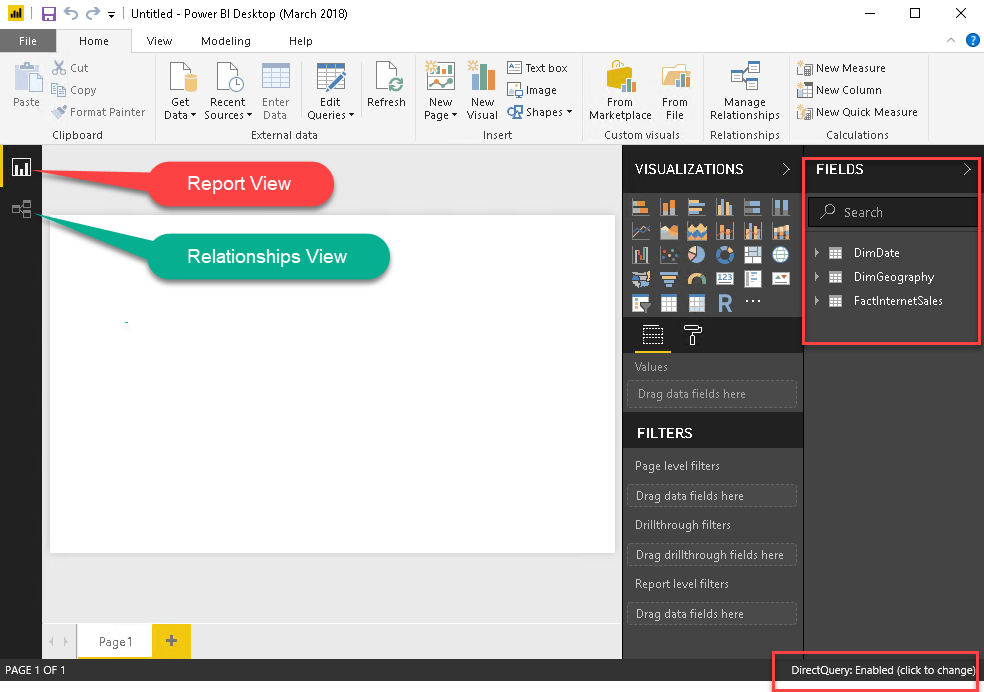
Task: Open the Help menu
Action: 300,41
